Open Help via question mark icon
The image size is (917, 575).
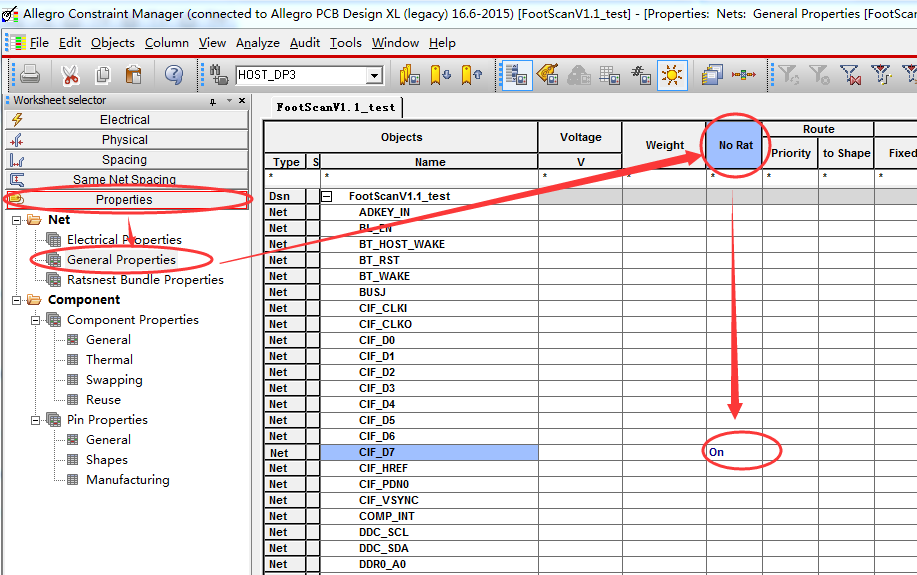pos(174,75)
